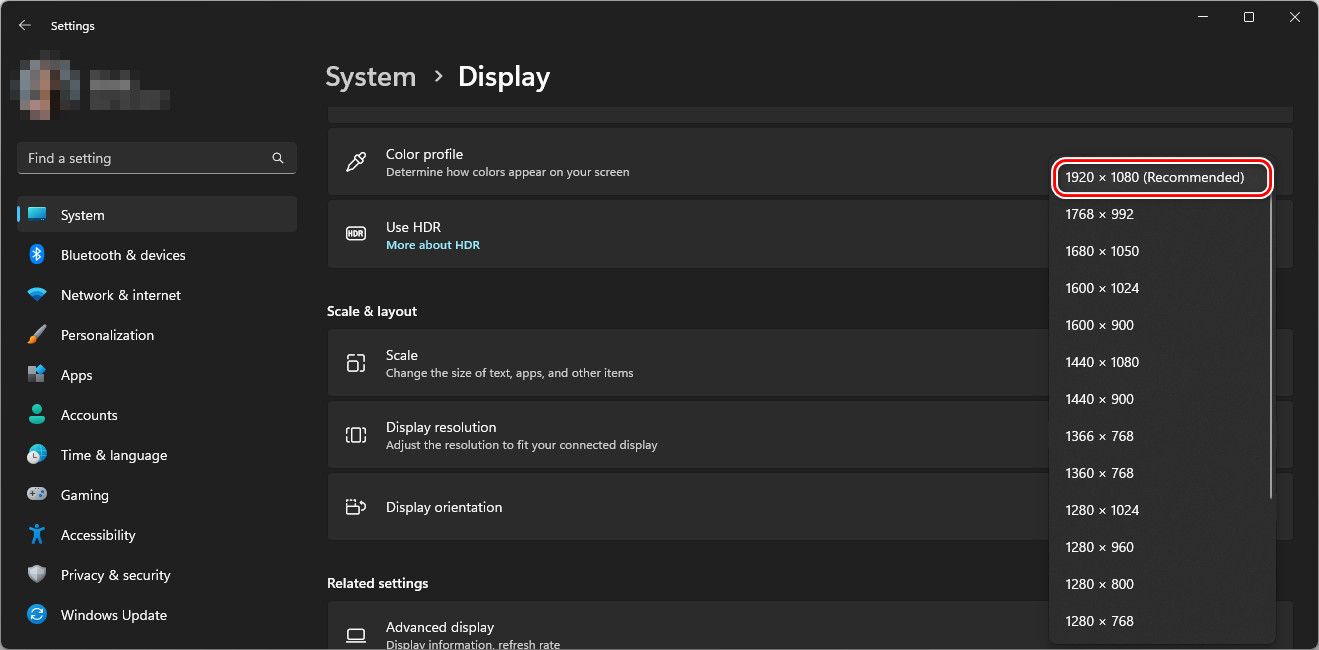The width and height of the screenshot is (1319, 650).
Task: Click the Privacy & security shield icon
Action: click(x=37, y=575)
